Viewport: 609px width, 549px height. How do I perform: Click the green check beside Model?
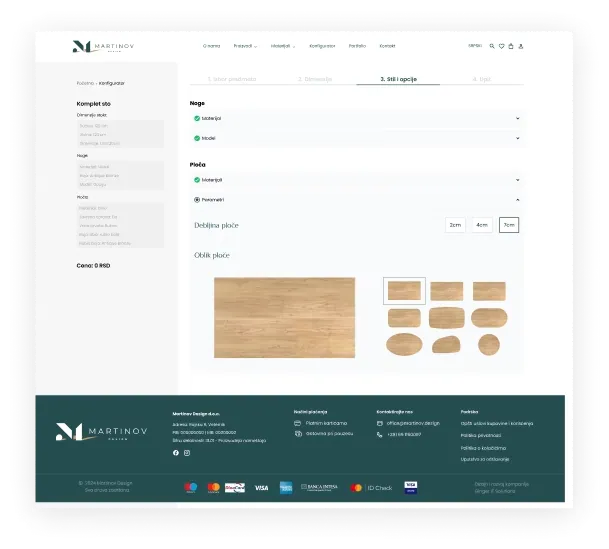click(197, 138)
